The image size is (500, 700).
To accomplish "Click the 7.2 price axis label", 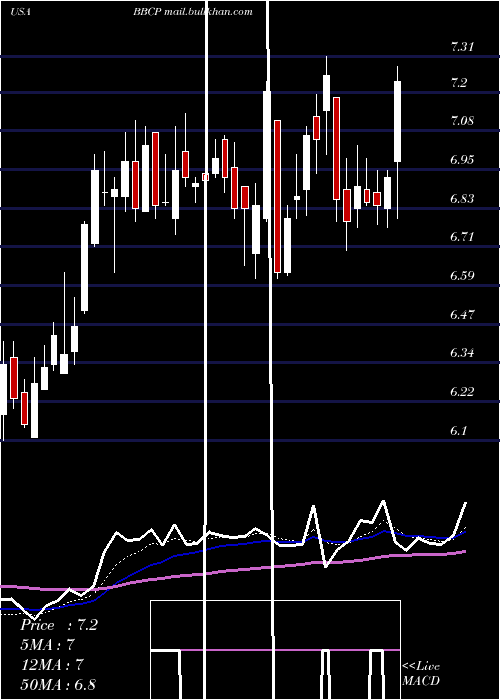I will (x=459, y=83).
